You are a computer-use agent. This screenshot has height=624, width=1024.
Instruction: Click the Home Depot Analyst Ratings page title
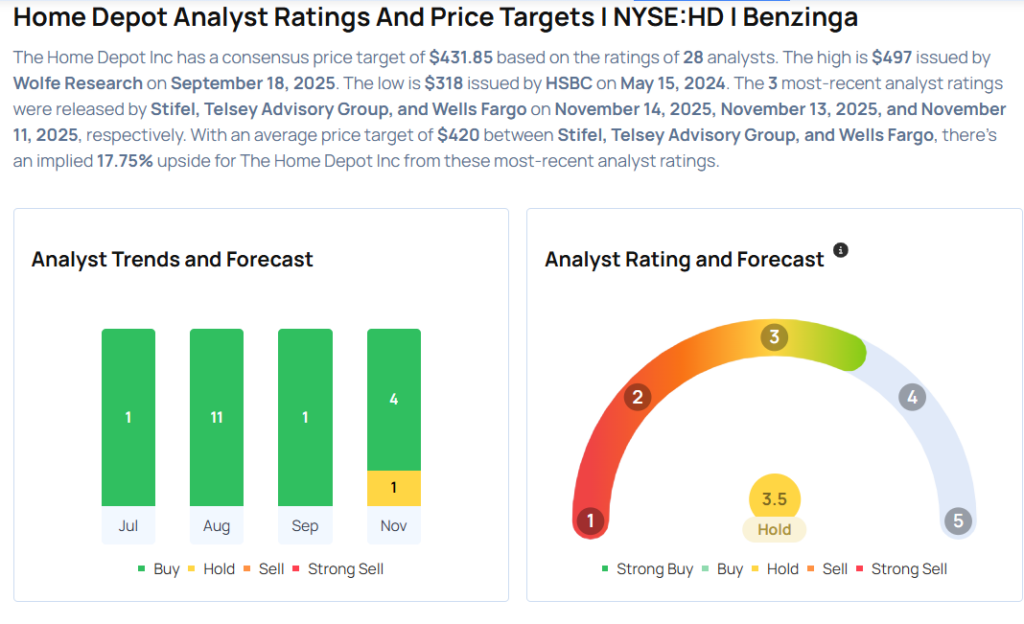[x=435, y=18]
